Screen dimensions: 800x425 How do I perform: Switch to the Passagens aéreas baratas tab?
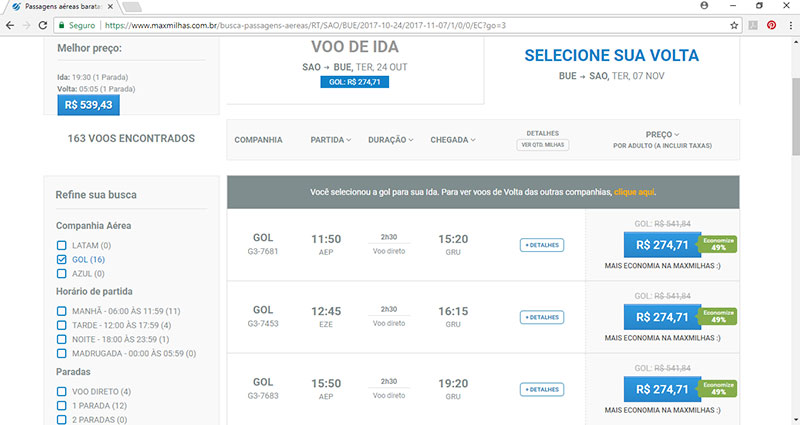click(x=62, y=7)
